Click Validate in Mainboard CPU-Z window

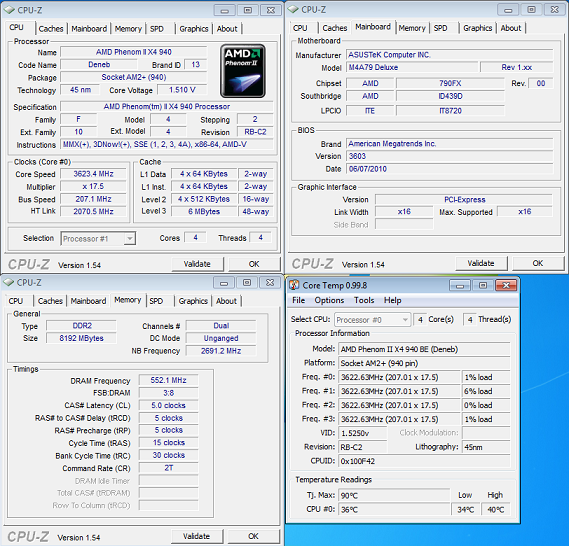tap(481, 263)
